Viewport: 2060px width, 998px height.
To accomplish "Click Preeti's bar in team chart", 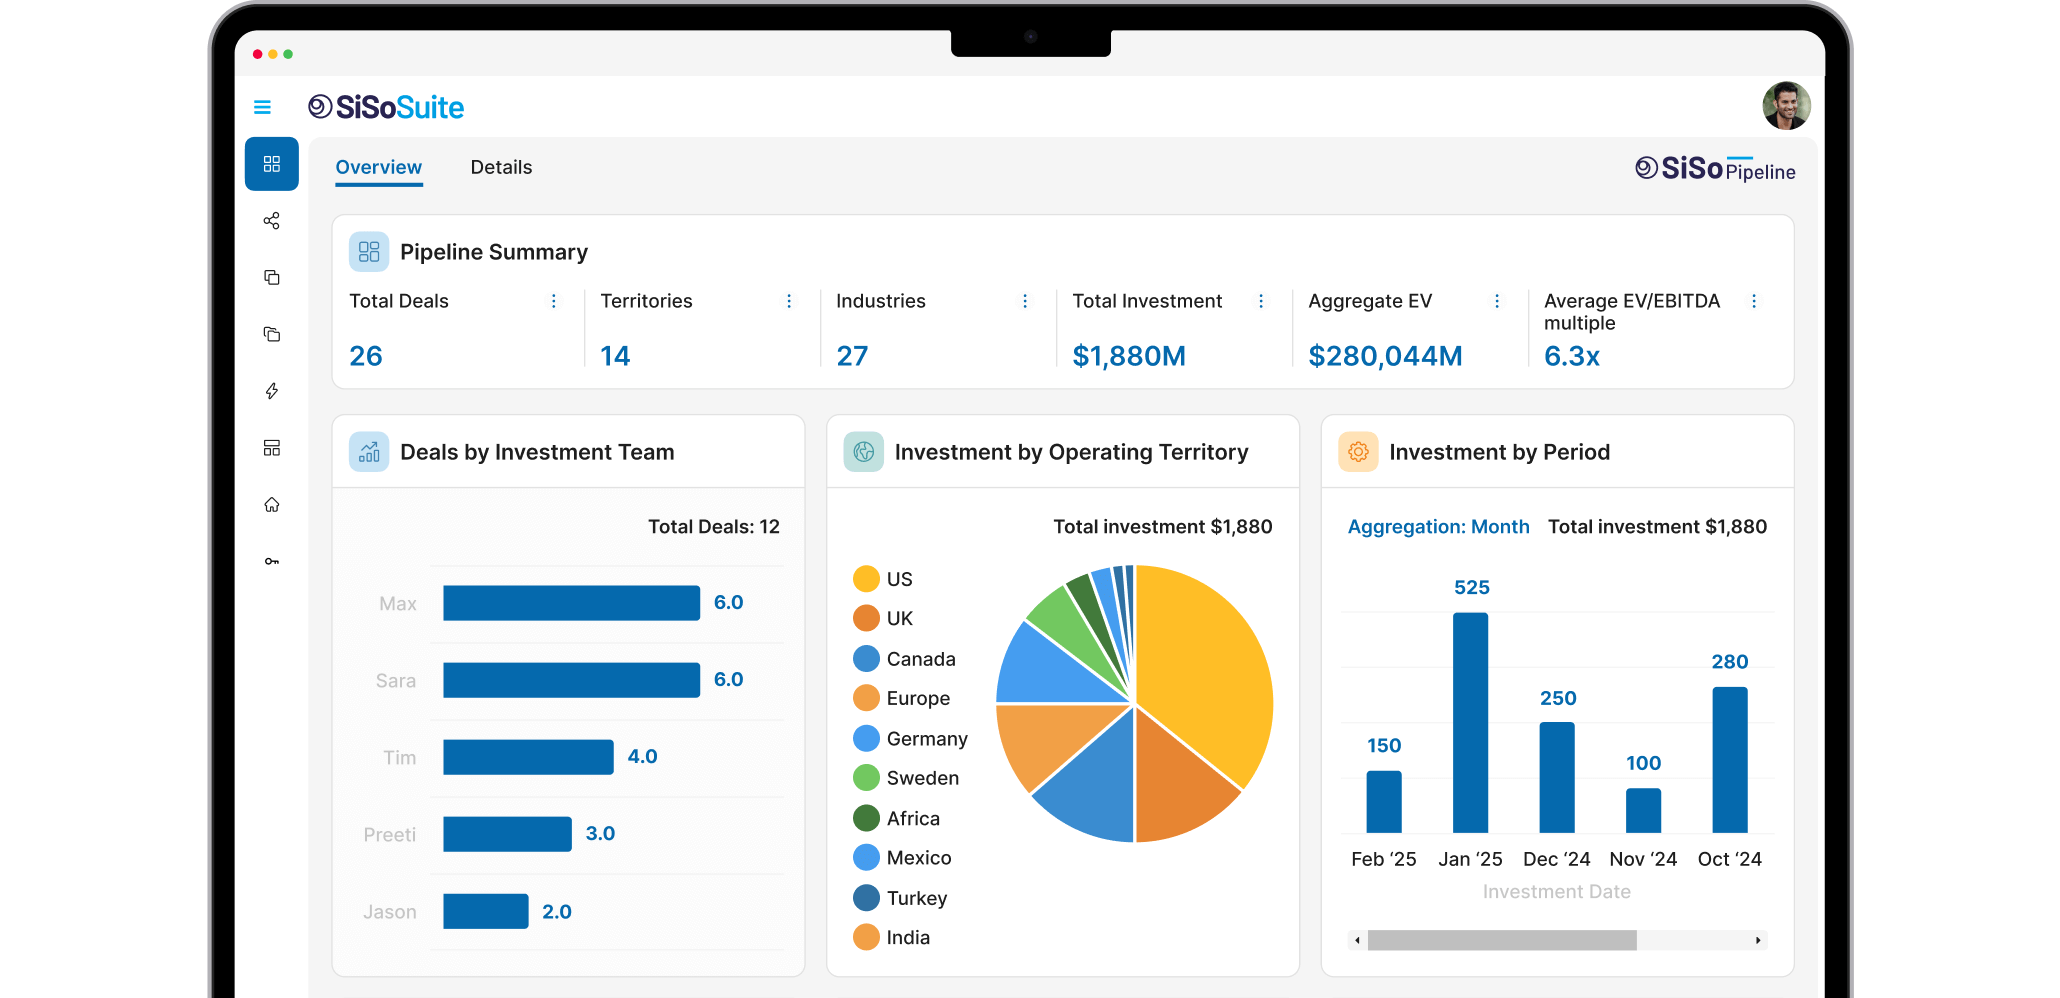I will pos(507,834).
